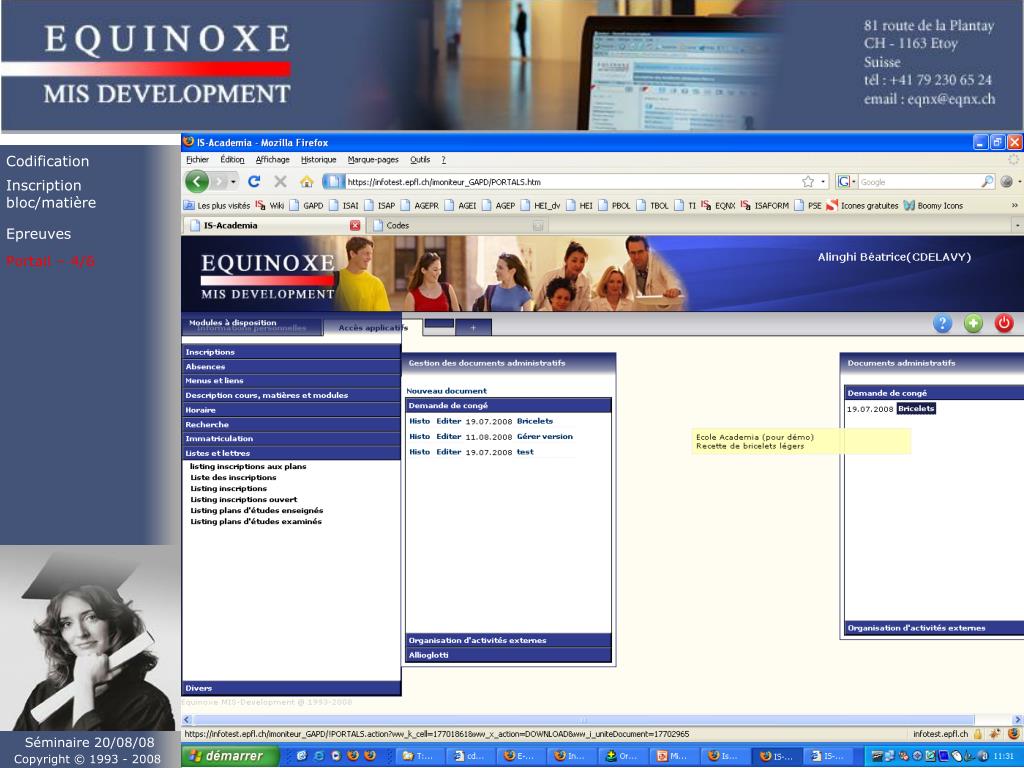Expand the Menus et liens section
This screenshot has width=1024, height=768.
pos(291,381)
